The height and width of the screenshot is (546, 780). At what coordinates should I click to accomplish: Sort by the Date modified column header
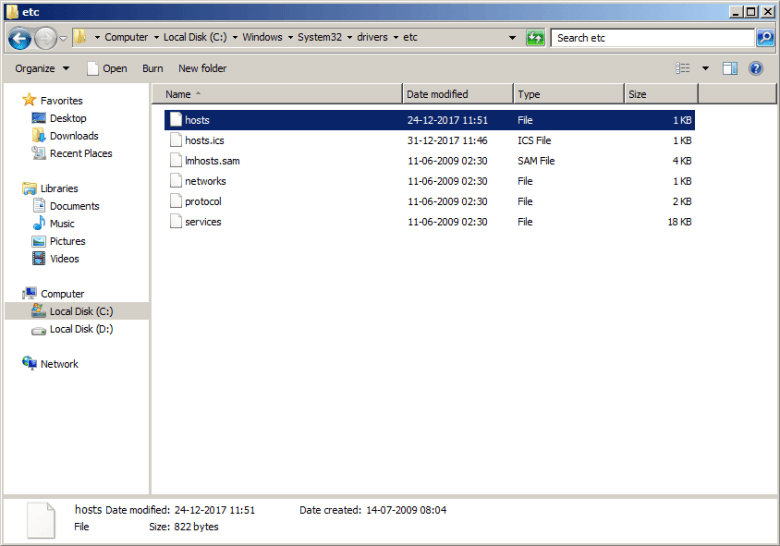pos(458,94)
